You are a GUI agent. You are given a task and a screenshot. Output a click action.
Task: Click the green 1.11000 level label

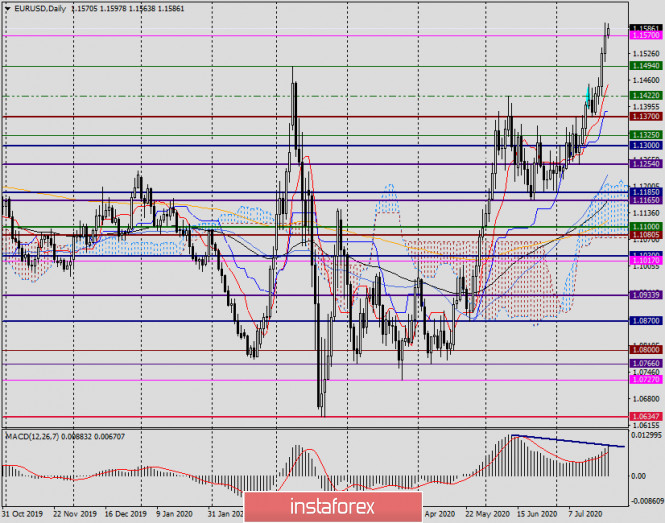coord(643,227)
